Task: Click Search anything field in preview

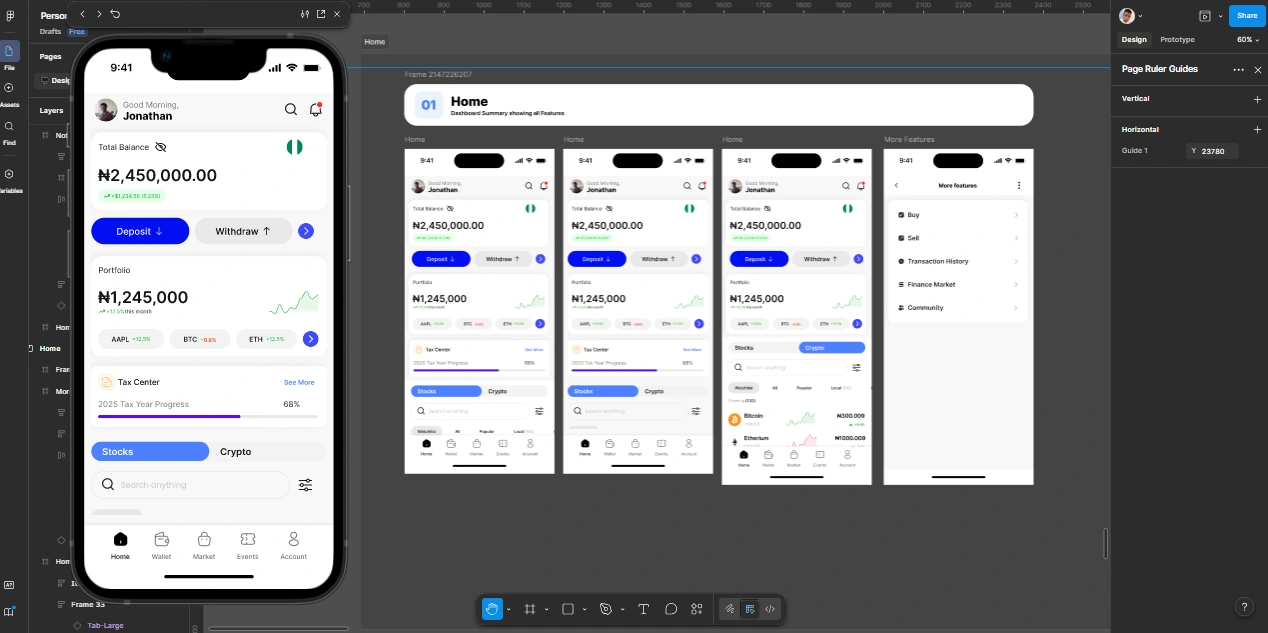Action: (190, 485)
